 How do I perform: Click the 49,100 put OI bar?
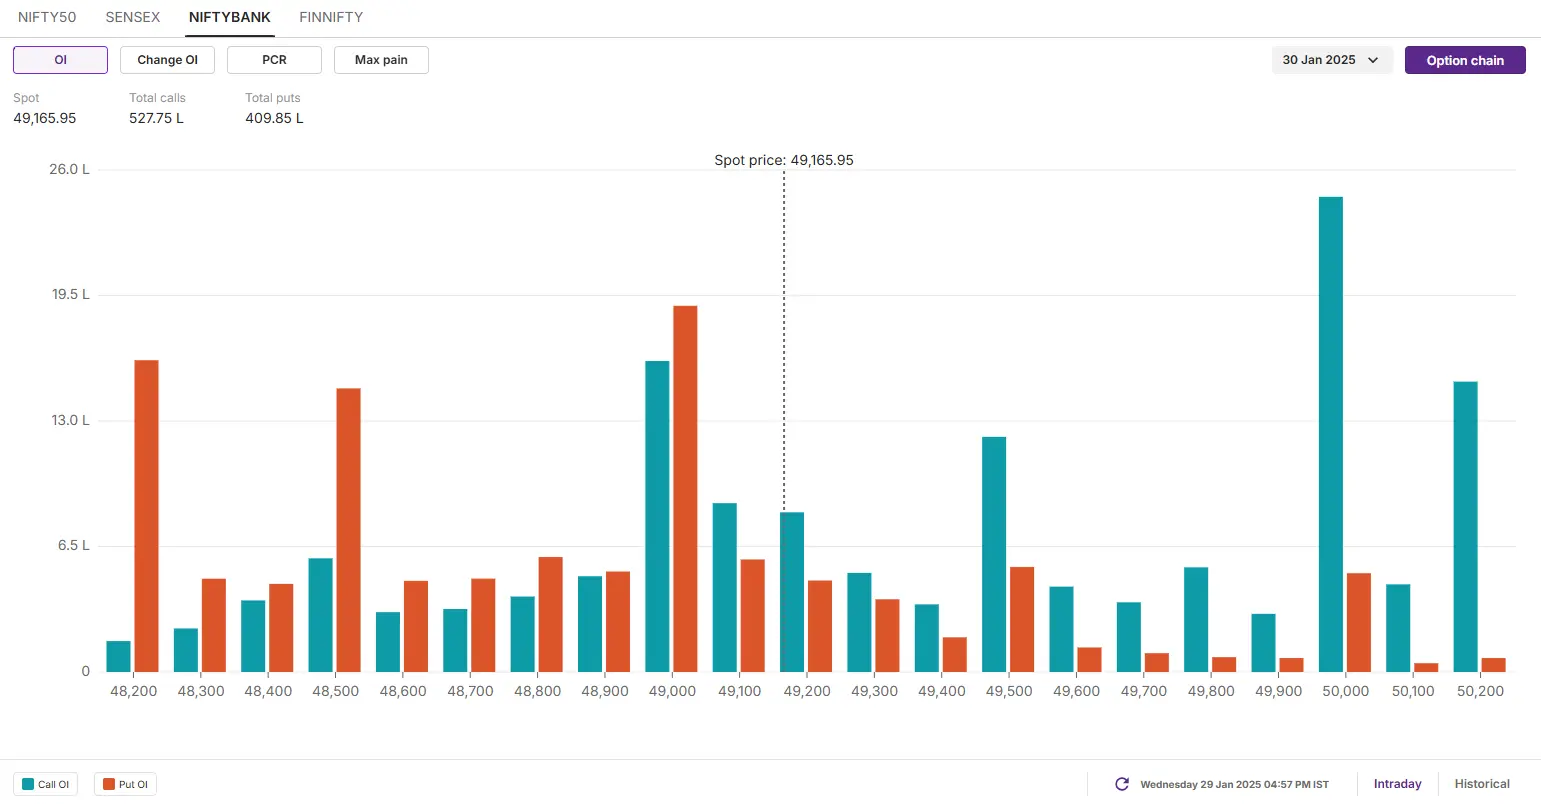pyautogui.click(x=752, y=615)
